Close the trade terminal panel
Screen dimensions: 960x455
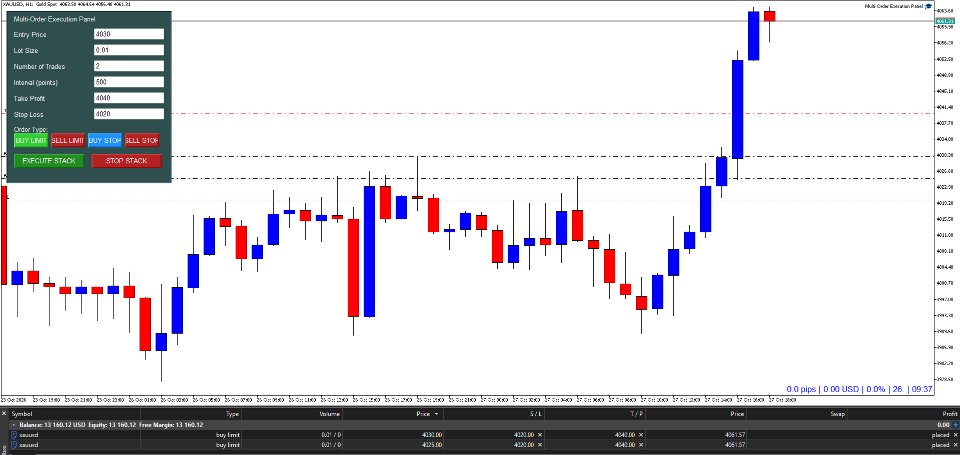coord(4,413)
